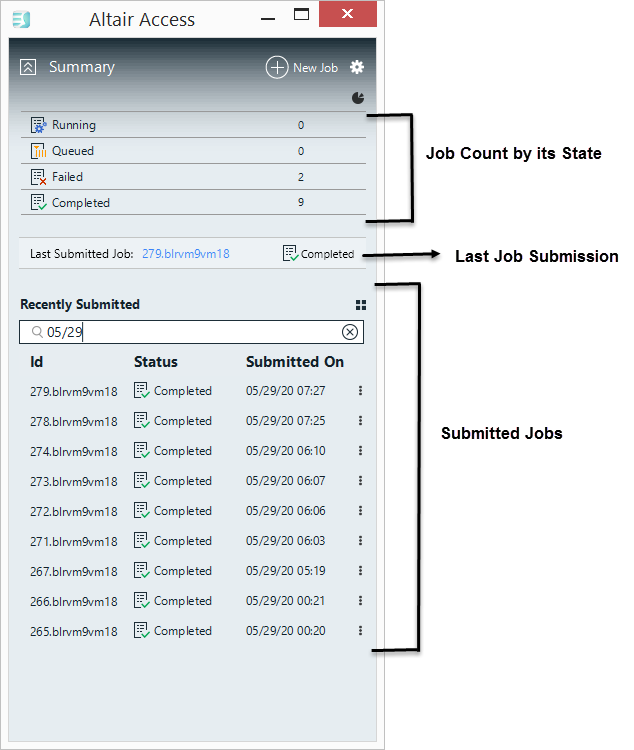Open more options menu for job 278
The height and width of the screenshot is (750, 634).
coord(360,420)
